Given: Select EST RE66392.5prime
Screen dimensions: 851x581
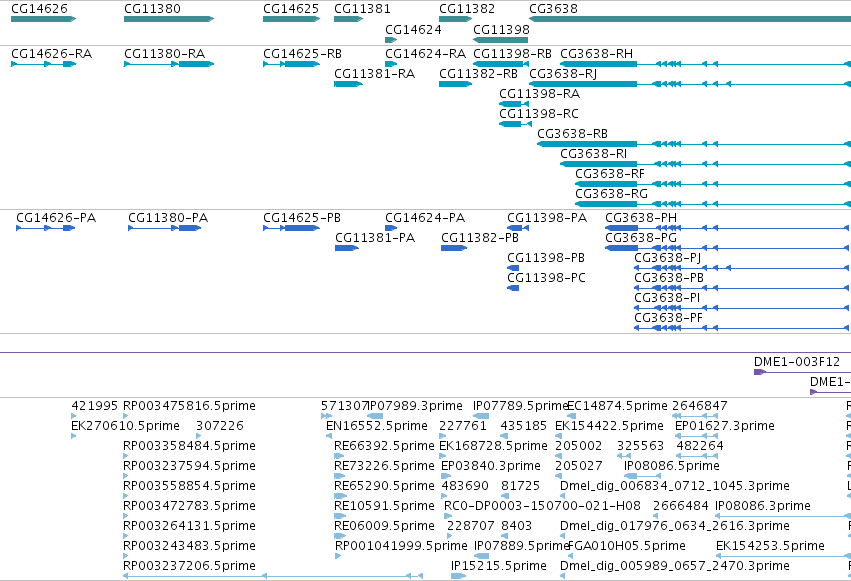Looking at the screenshot, I should click(339, 456).
